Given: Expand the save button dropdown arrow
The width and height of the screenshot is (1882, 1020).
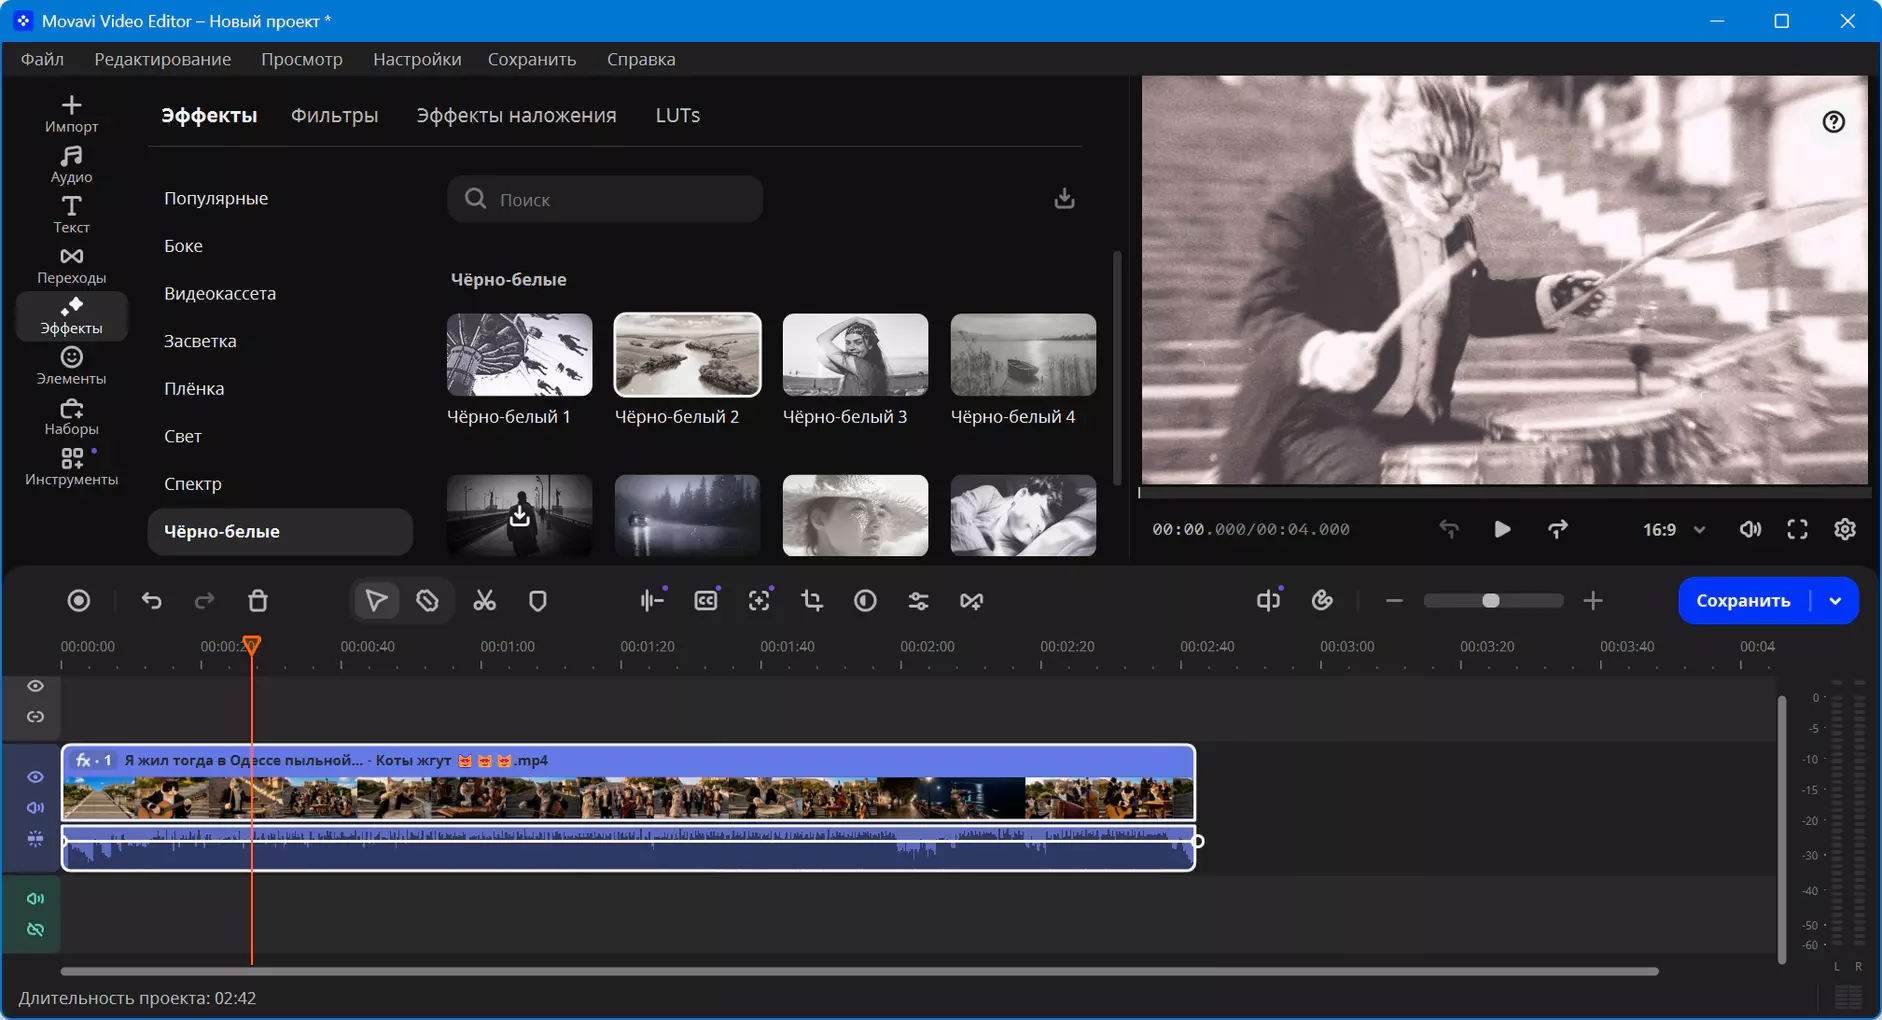Looking at the screenshot, I should [x=1836, y=601].
